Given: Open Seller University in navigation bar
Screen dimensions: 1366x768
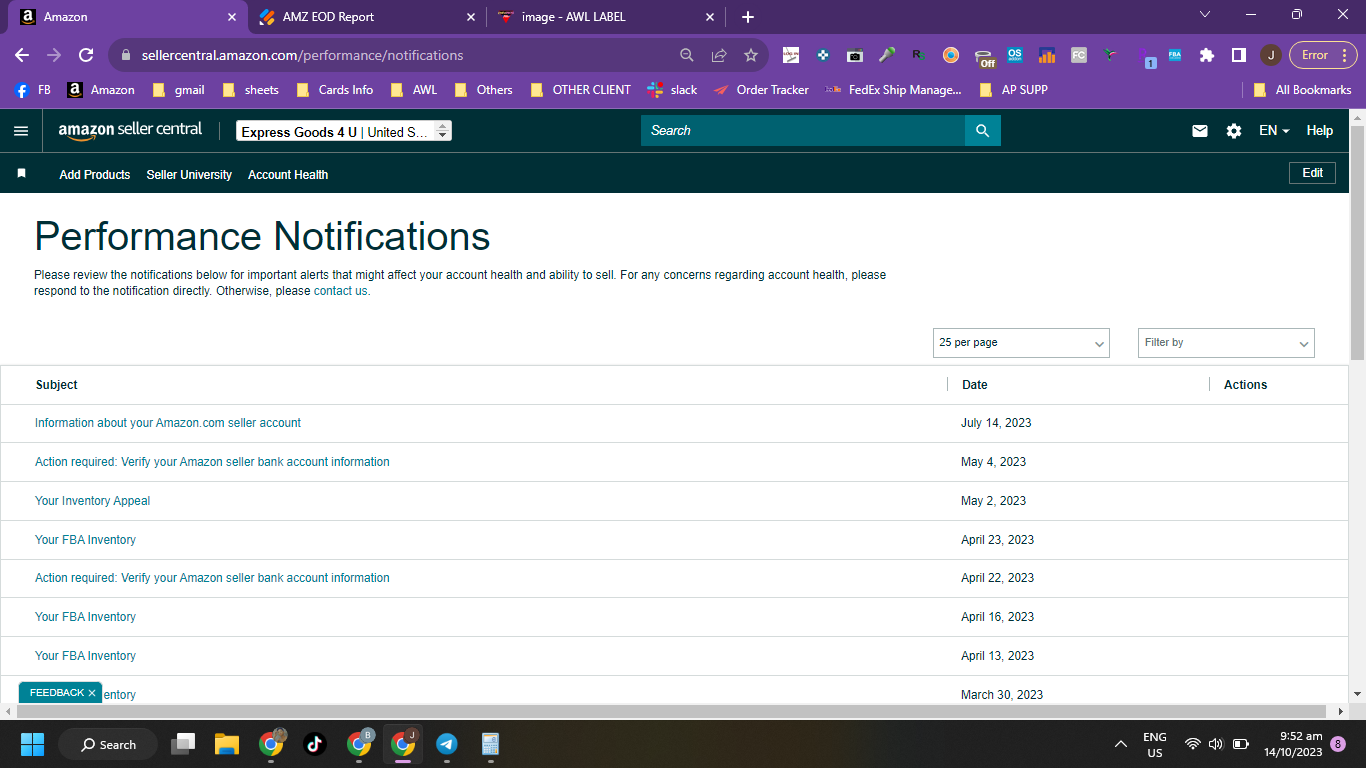Looking at the screenshot, I should click(x=189, y=175).
